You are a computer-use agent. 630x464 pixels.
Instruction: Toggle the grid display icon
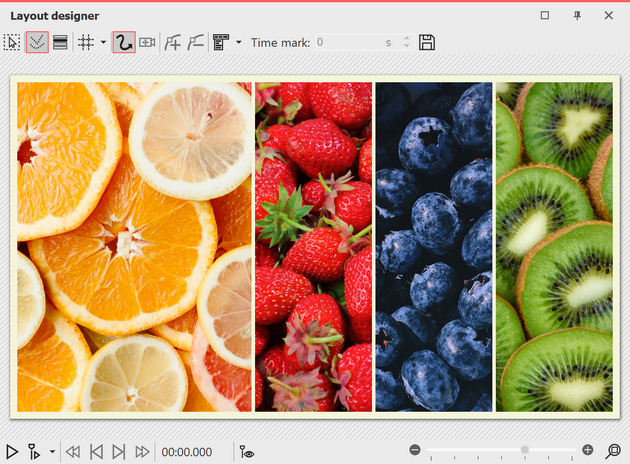86,42
